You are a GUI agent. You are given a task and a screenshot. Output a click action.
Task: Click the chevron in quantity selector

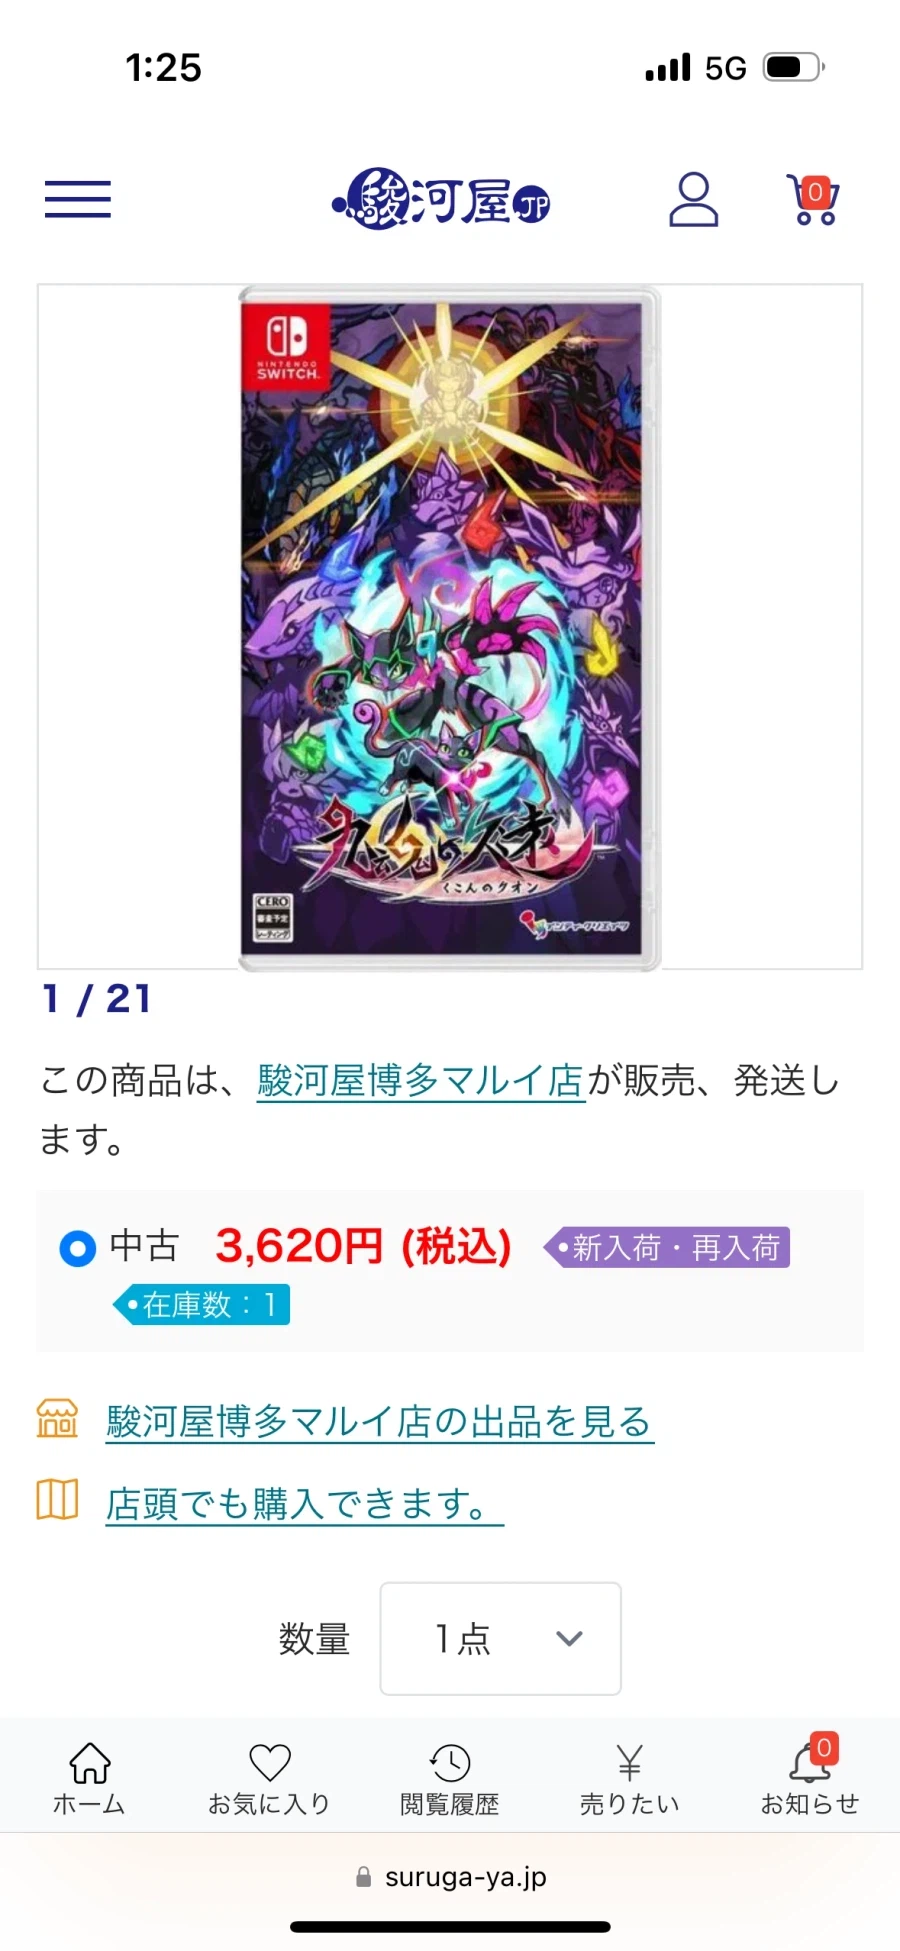[569, 1638]
